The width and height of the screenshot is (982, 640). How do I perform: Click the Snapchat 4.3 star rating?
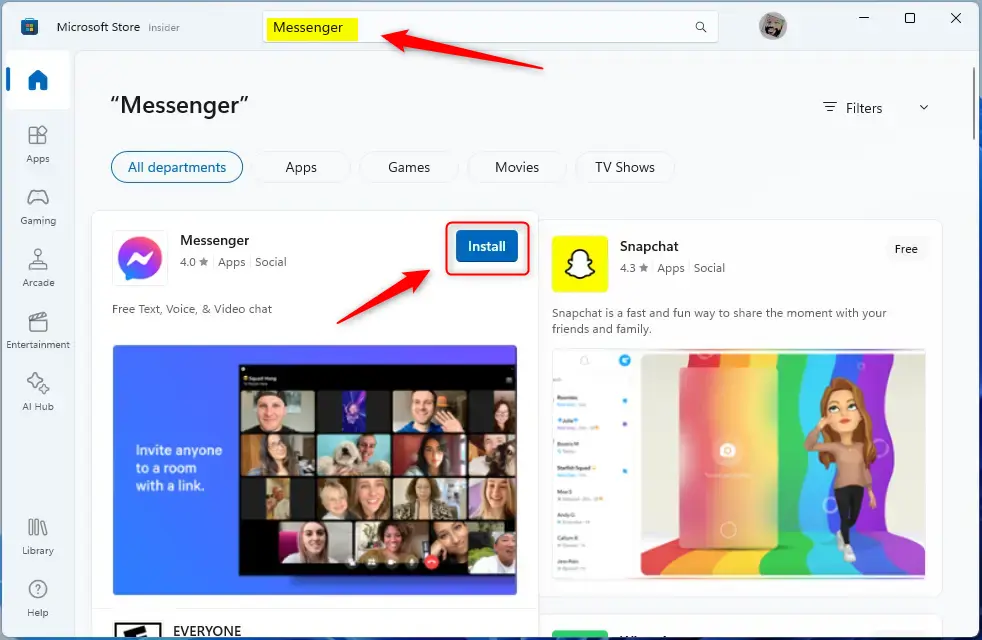(634, 268)
